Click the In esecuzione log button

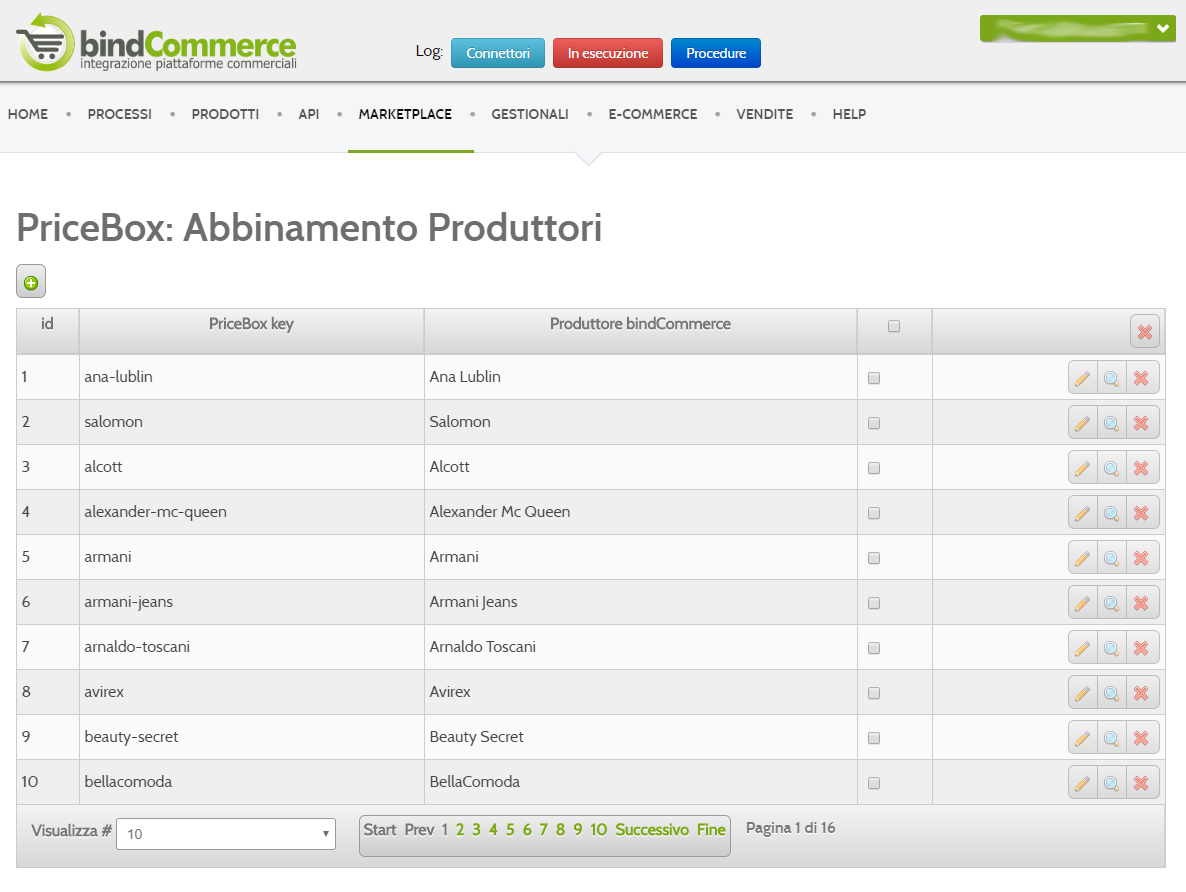point(607,53)
